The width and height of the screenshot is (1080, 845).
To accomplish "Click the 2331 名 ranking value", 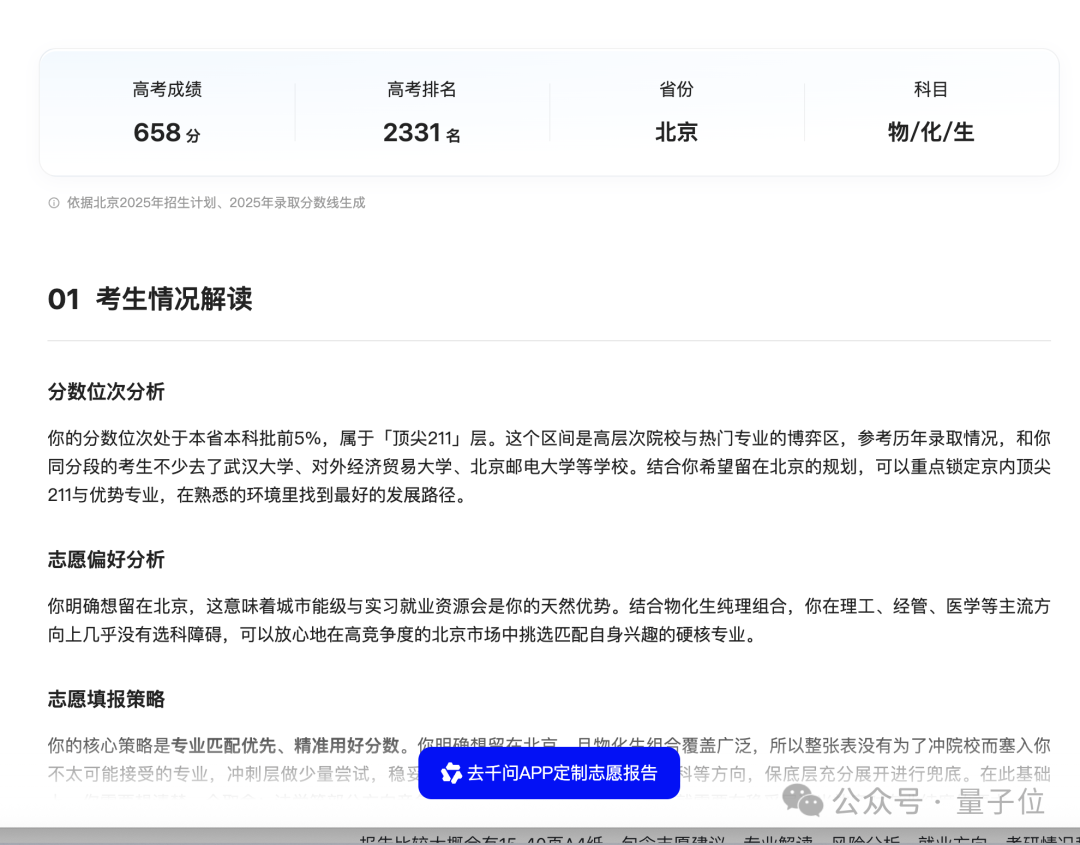I will tap(422, 132).
